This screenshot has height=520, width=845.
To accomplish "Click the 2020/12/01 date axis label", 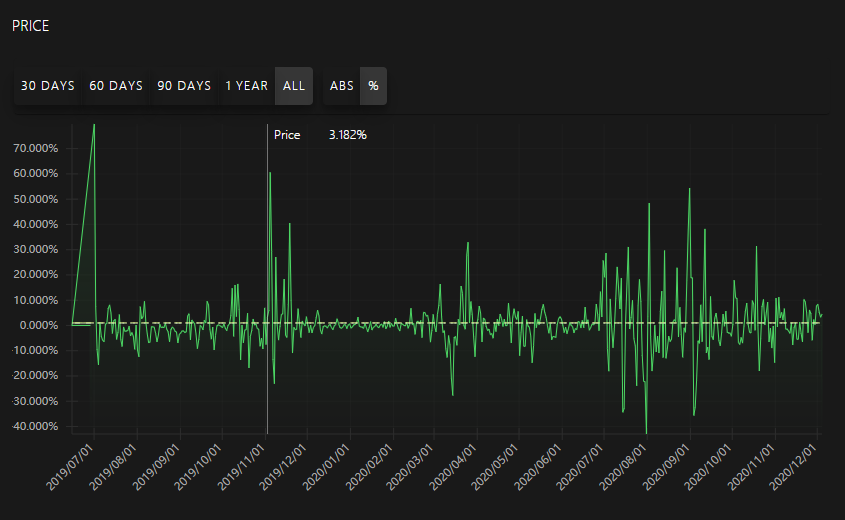I will [x=794, y=467].
